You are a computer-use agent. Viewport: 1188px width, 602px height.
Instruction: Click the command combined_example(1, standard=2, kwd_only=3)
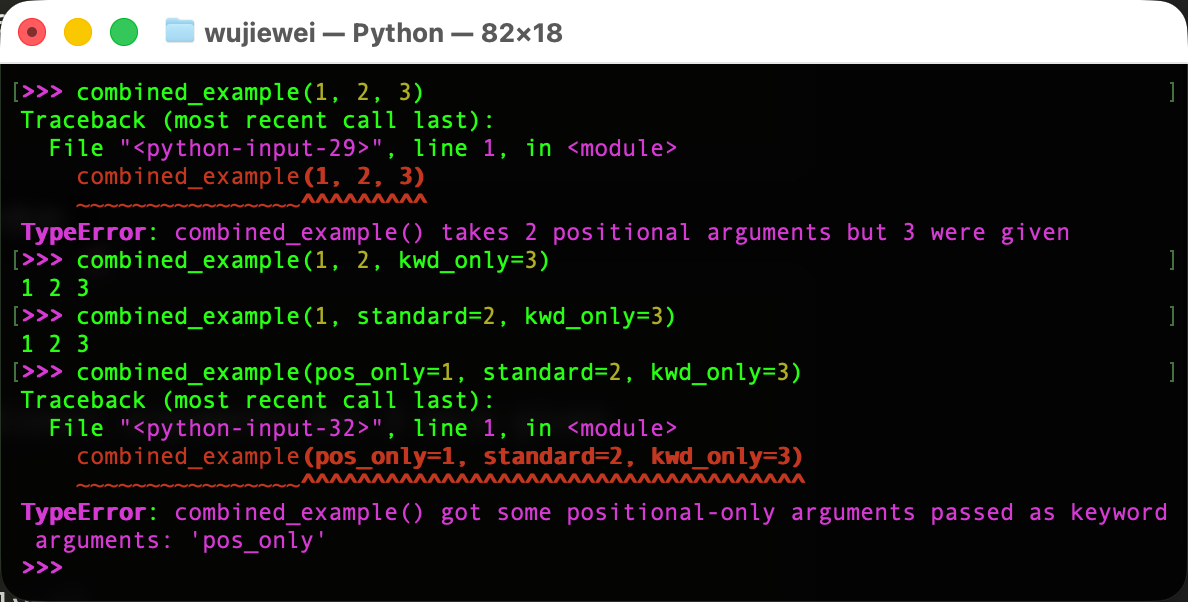(376, 317)
